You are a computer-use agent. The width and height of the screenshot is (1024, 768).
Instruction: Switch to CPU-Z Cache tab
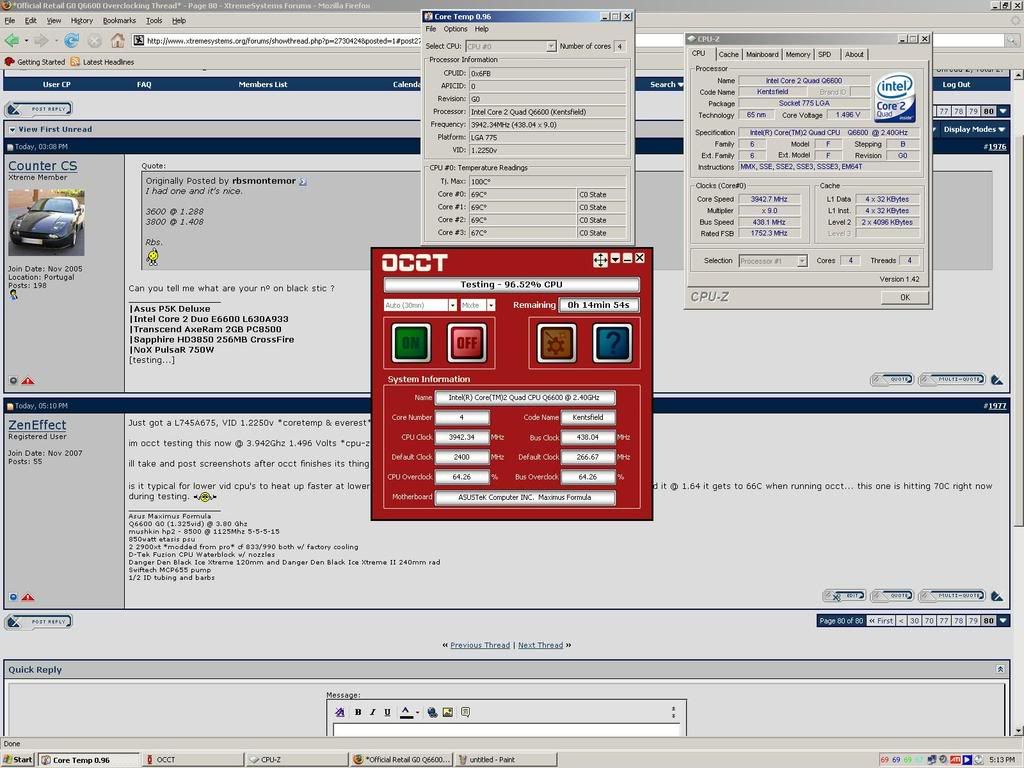729,55
